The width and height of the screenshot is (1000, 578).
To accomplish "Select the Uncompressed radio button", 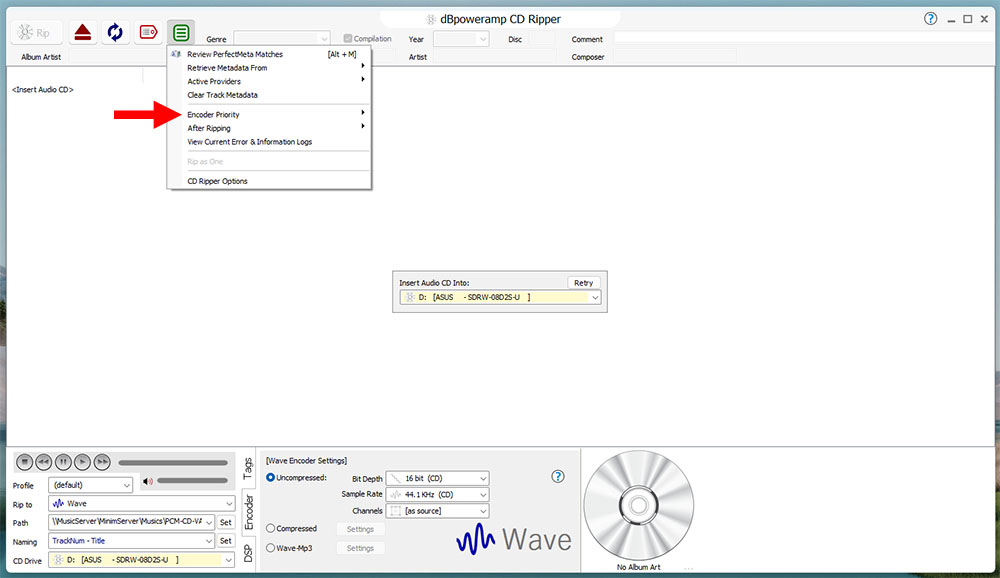I will point(271,478).
